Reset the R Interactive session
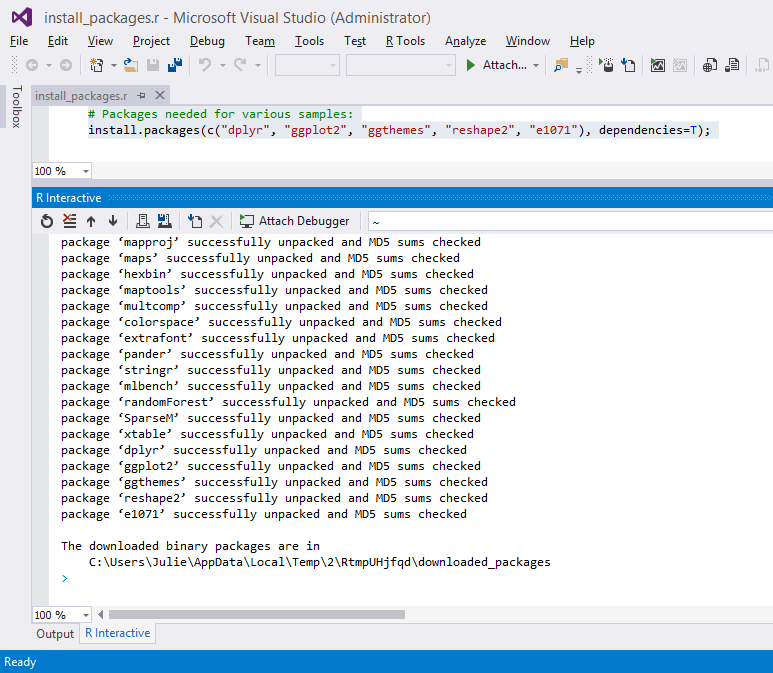The height and width of the screenshot is (673, 773). click(x=47, y=221)
